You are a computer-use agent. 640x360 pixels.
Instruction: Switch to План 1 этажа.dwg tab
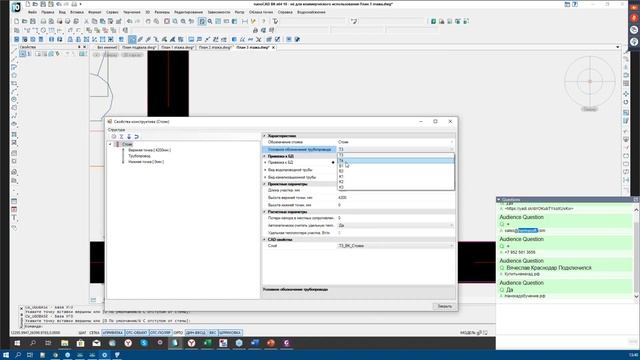point(177,47)
